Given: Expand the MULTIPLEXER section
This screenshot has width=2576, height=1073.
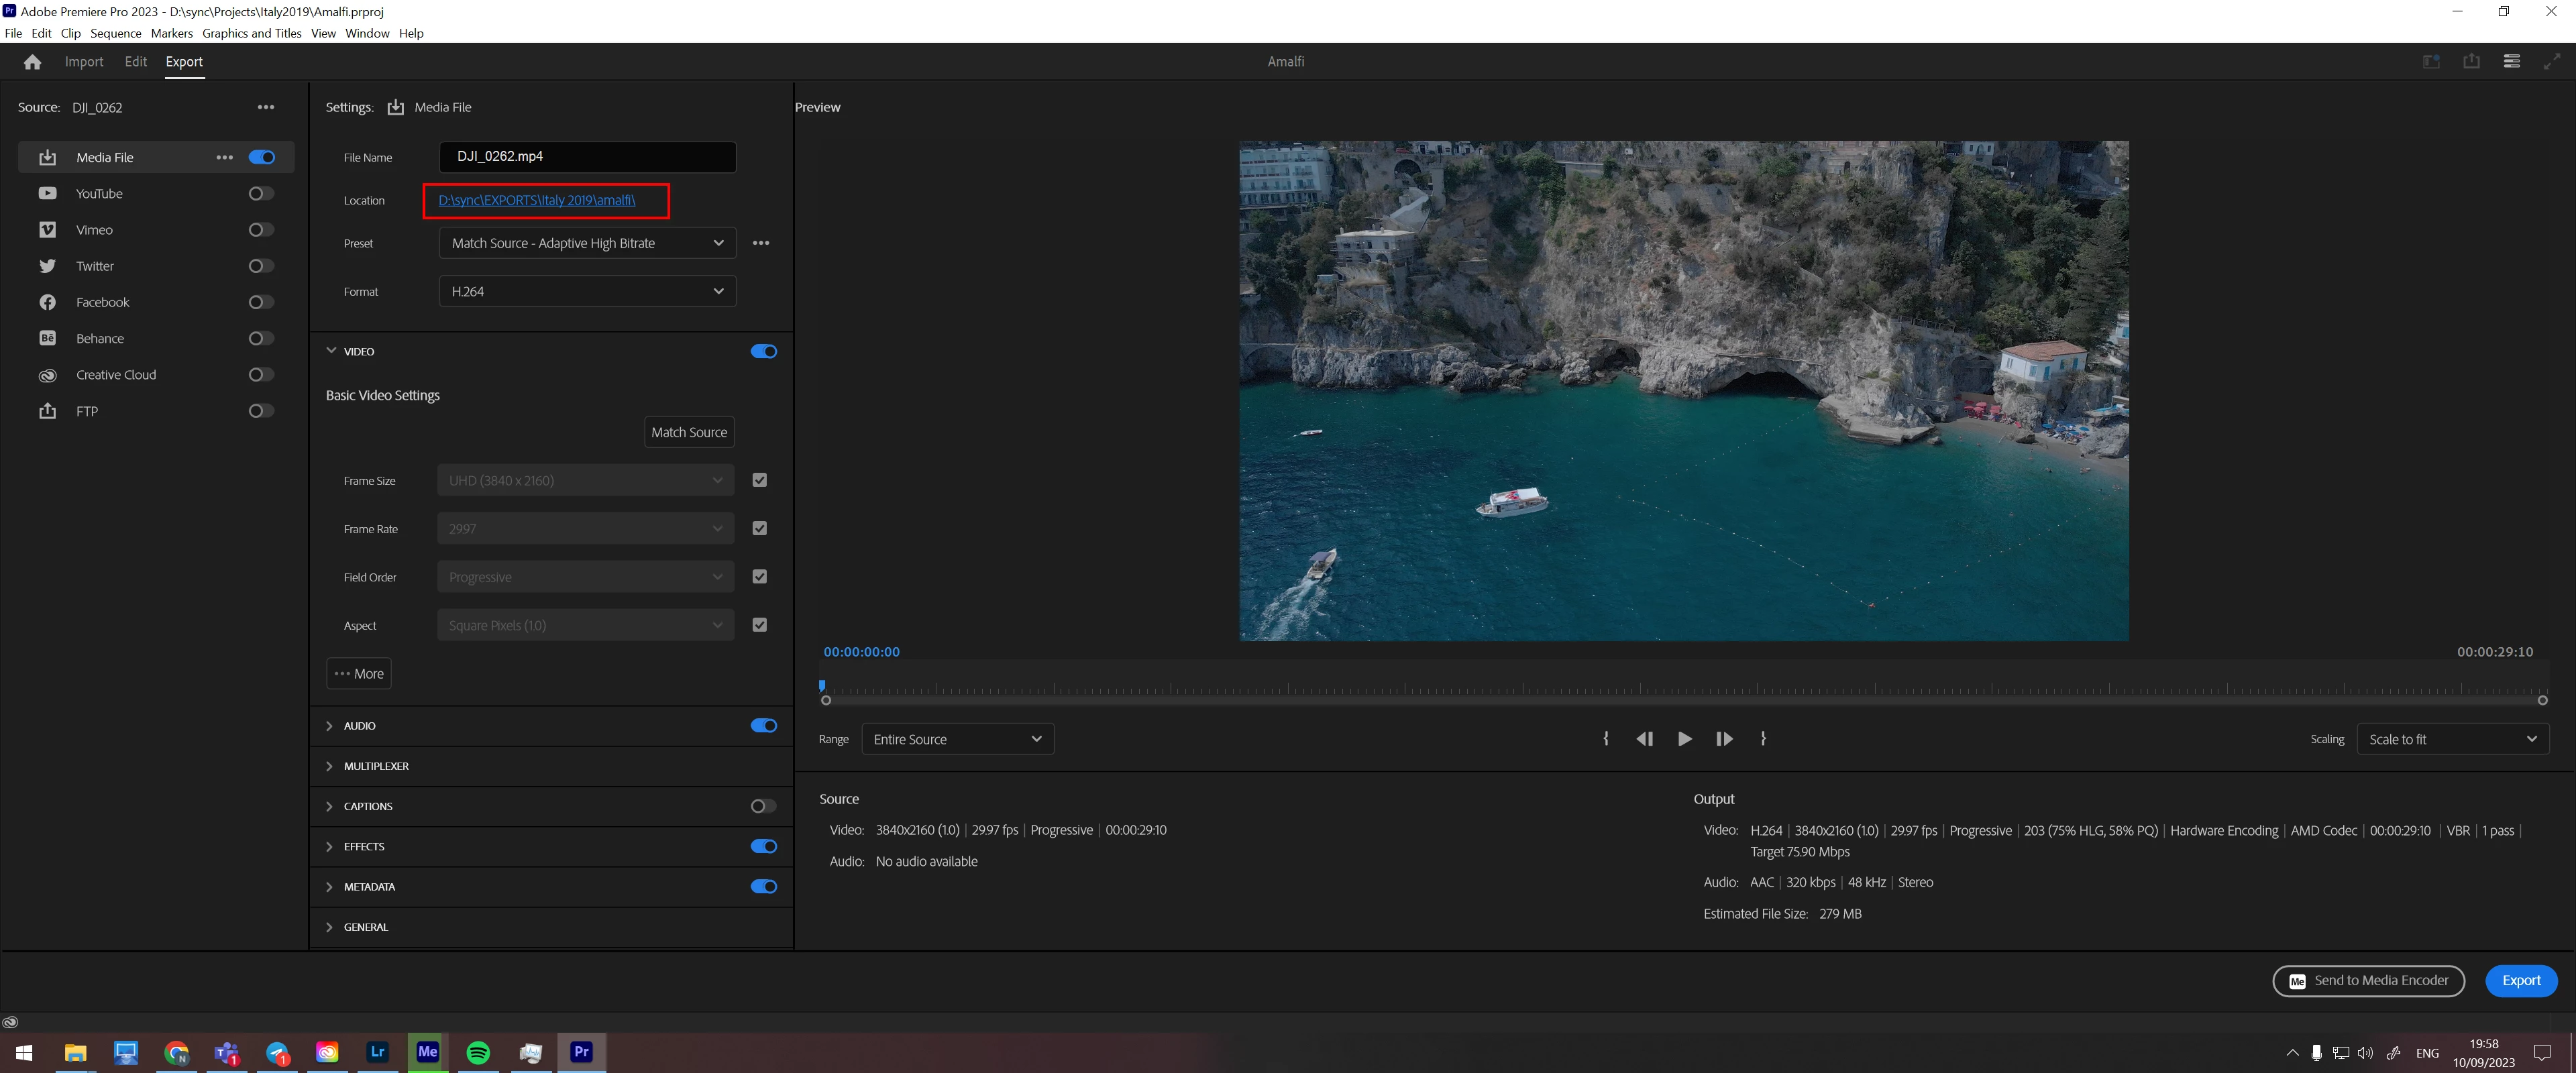Looking at the screenshot, I should [x=376, y=766].
